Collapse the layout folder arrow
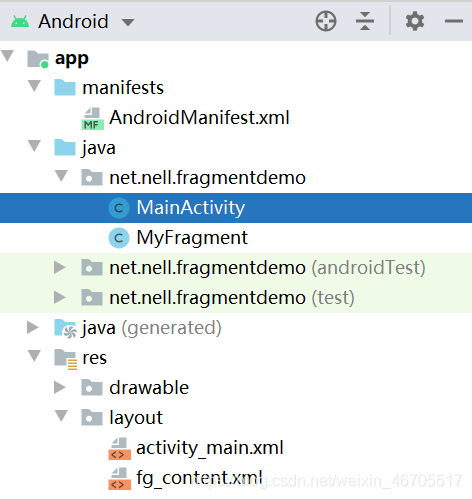Viewport: 472px width, 499px height. click(x=61, y=416)
